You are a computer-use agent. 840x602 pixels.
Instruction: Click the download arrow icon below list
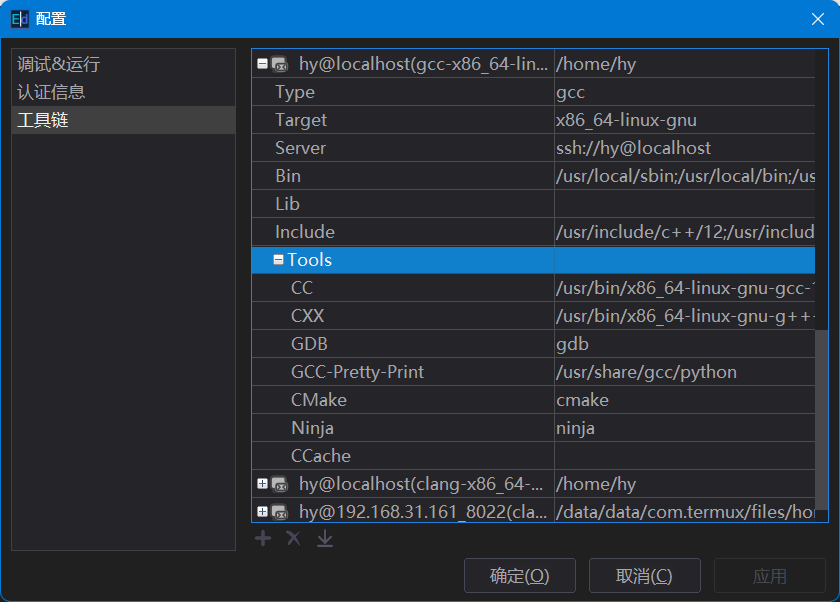(x=324, y=539)
